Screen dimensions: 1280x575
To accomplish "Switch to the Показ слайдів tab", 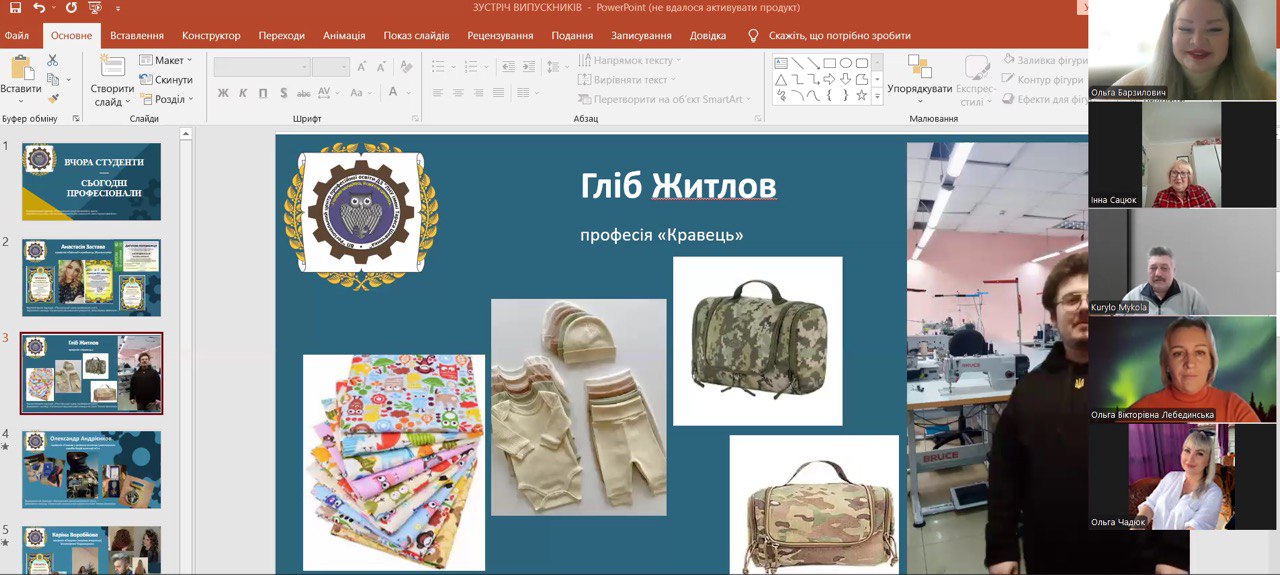I will point(416,35).
